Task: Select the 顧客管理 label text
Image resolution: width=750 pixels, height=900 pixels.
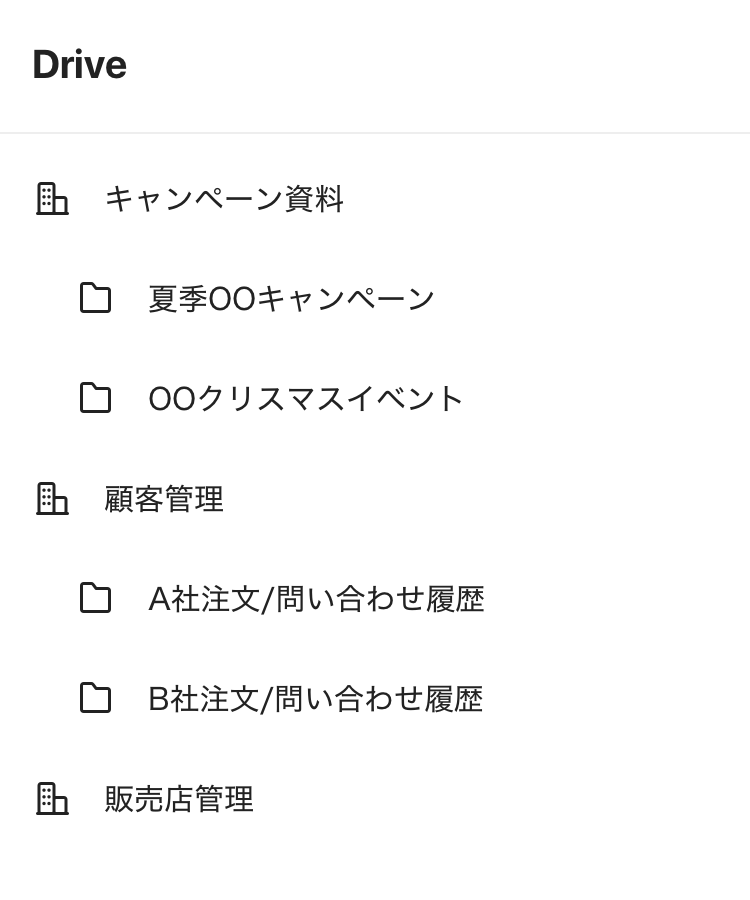Action: (x=164, y=499)
